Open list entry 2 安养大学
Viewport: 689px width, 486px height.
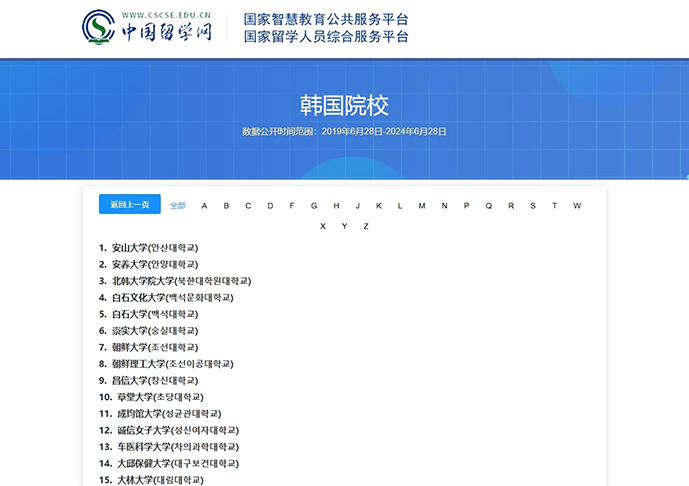149,265
